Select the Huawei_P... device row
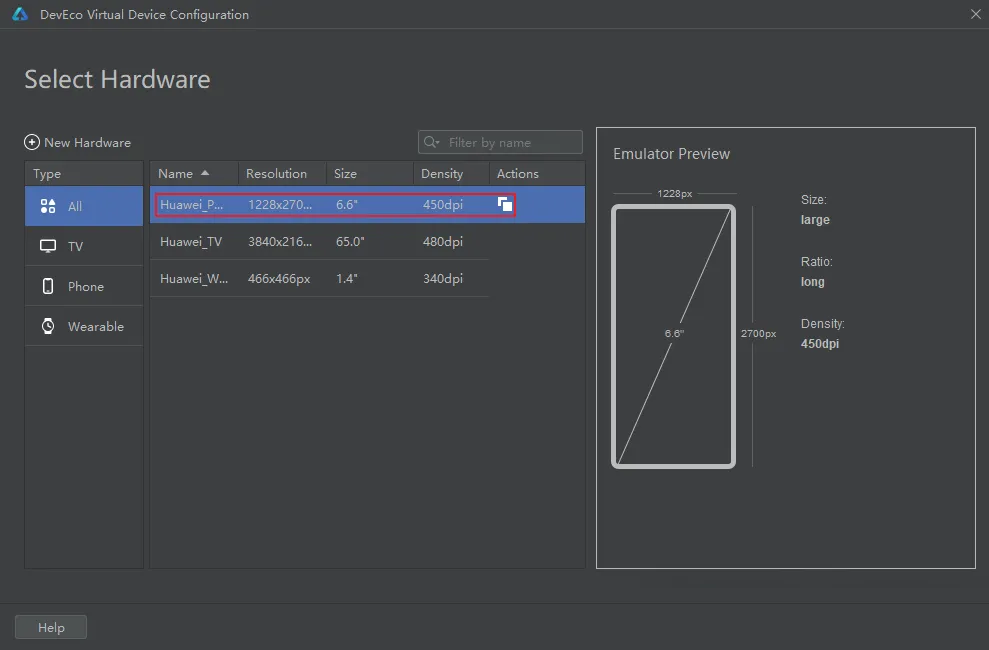The height and width of the screenshot is (650, 989). point(367,204)
